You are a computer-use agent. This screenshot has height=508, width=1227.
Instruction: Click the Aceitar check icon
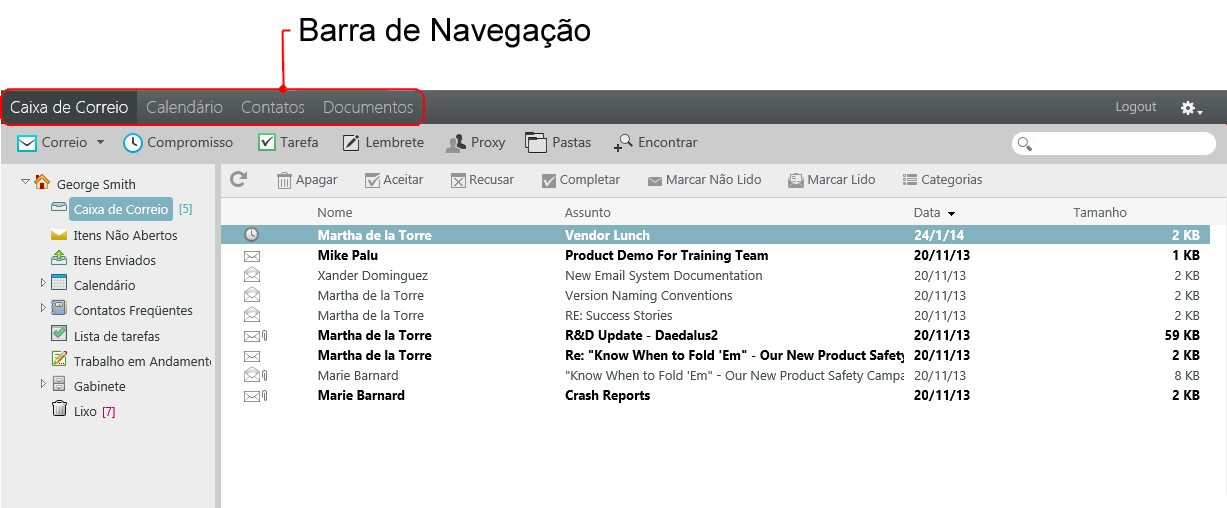[372, 181]
